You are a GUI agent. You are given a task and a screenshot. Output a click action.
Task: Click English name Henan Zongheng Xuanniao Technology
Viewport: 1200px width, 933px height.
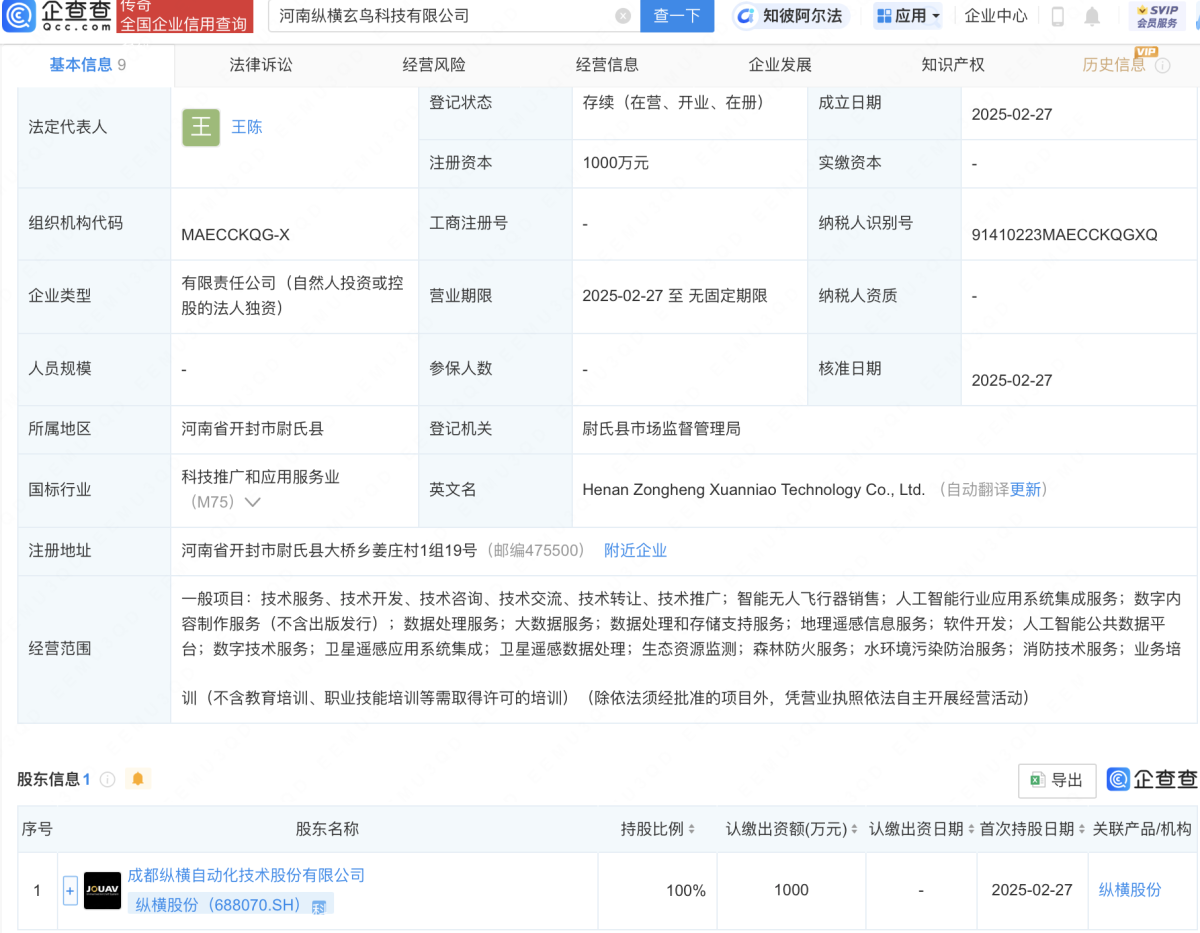click(753, 489)
